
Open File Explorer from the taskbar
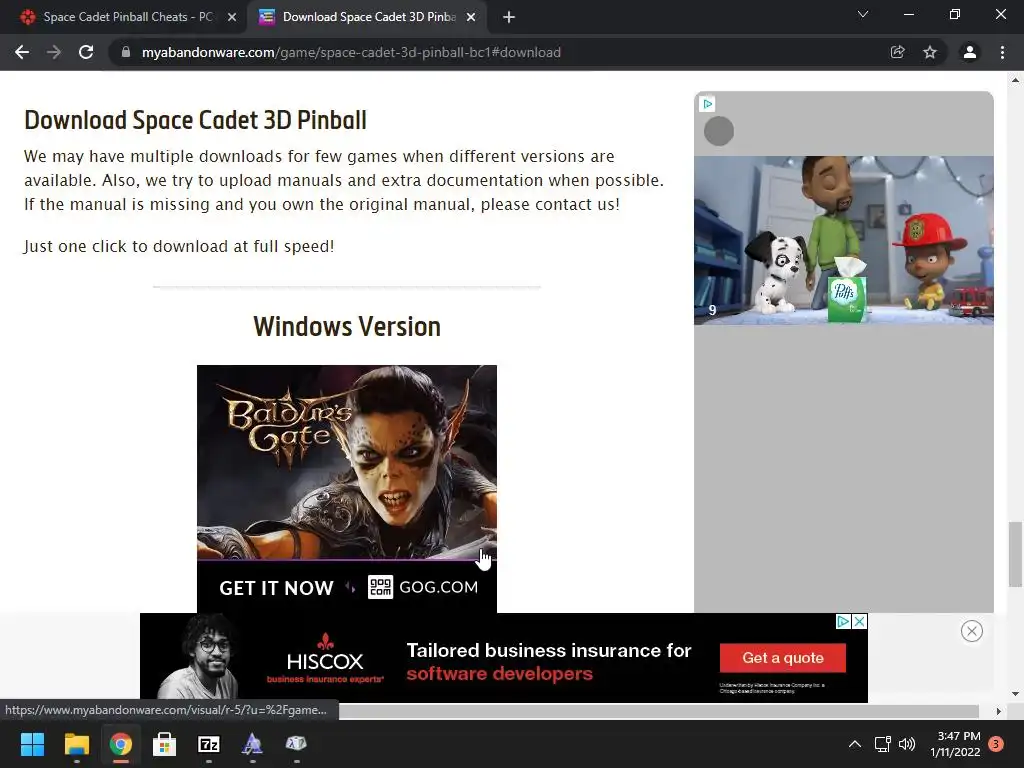click(x=76, y=744)
